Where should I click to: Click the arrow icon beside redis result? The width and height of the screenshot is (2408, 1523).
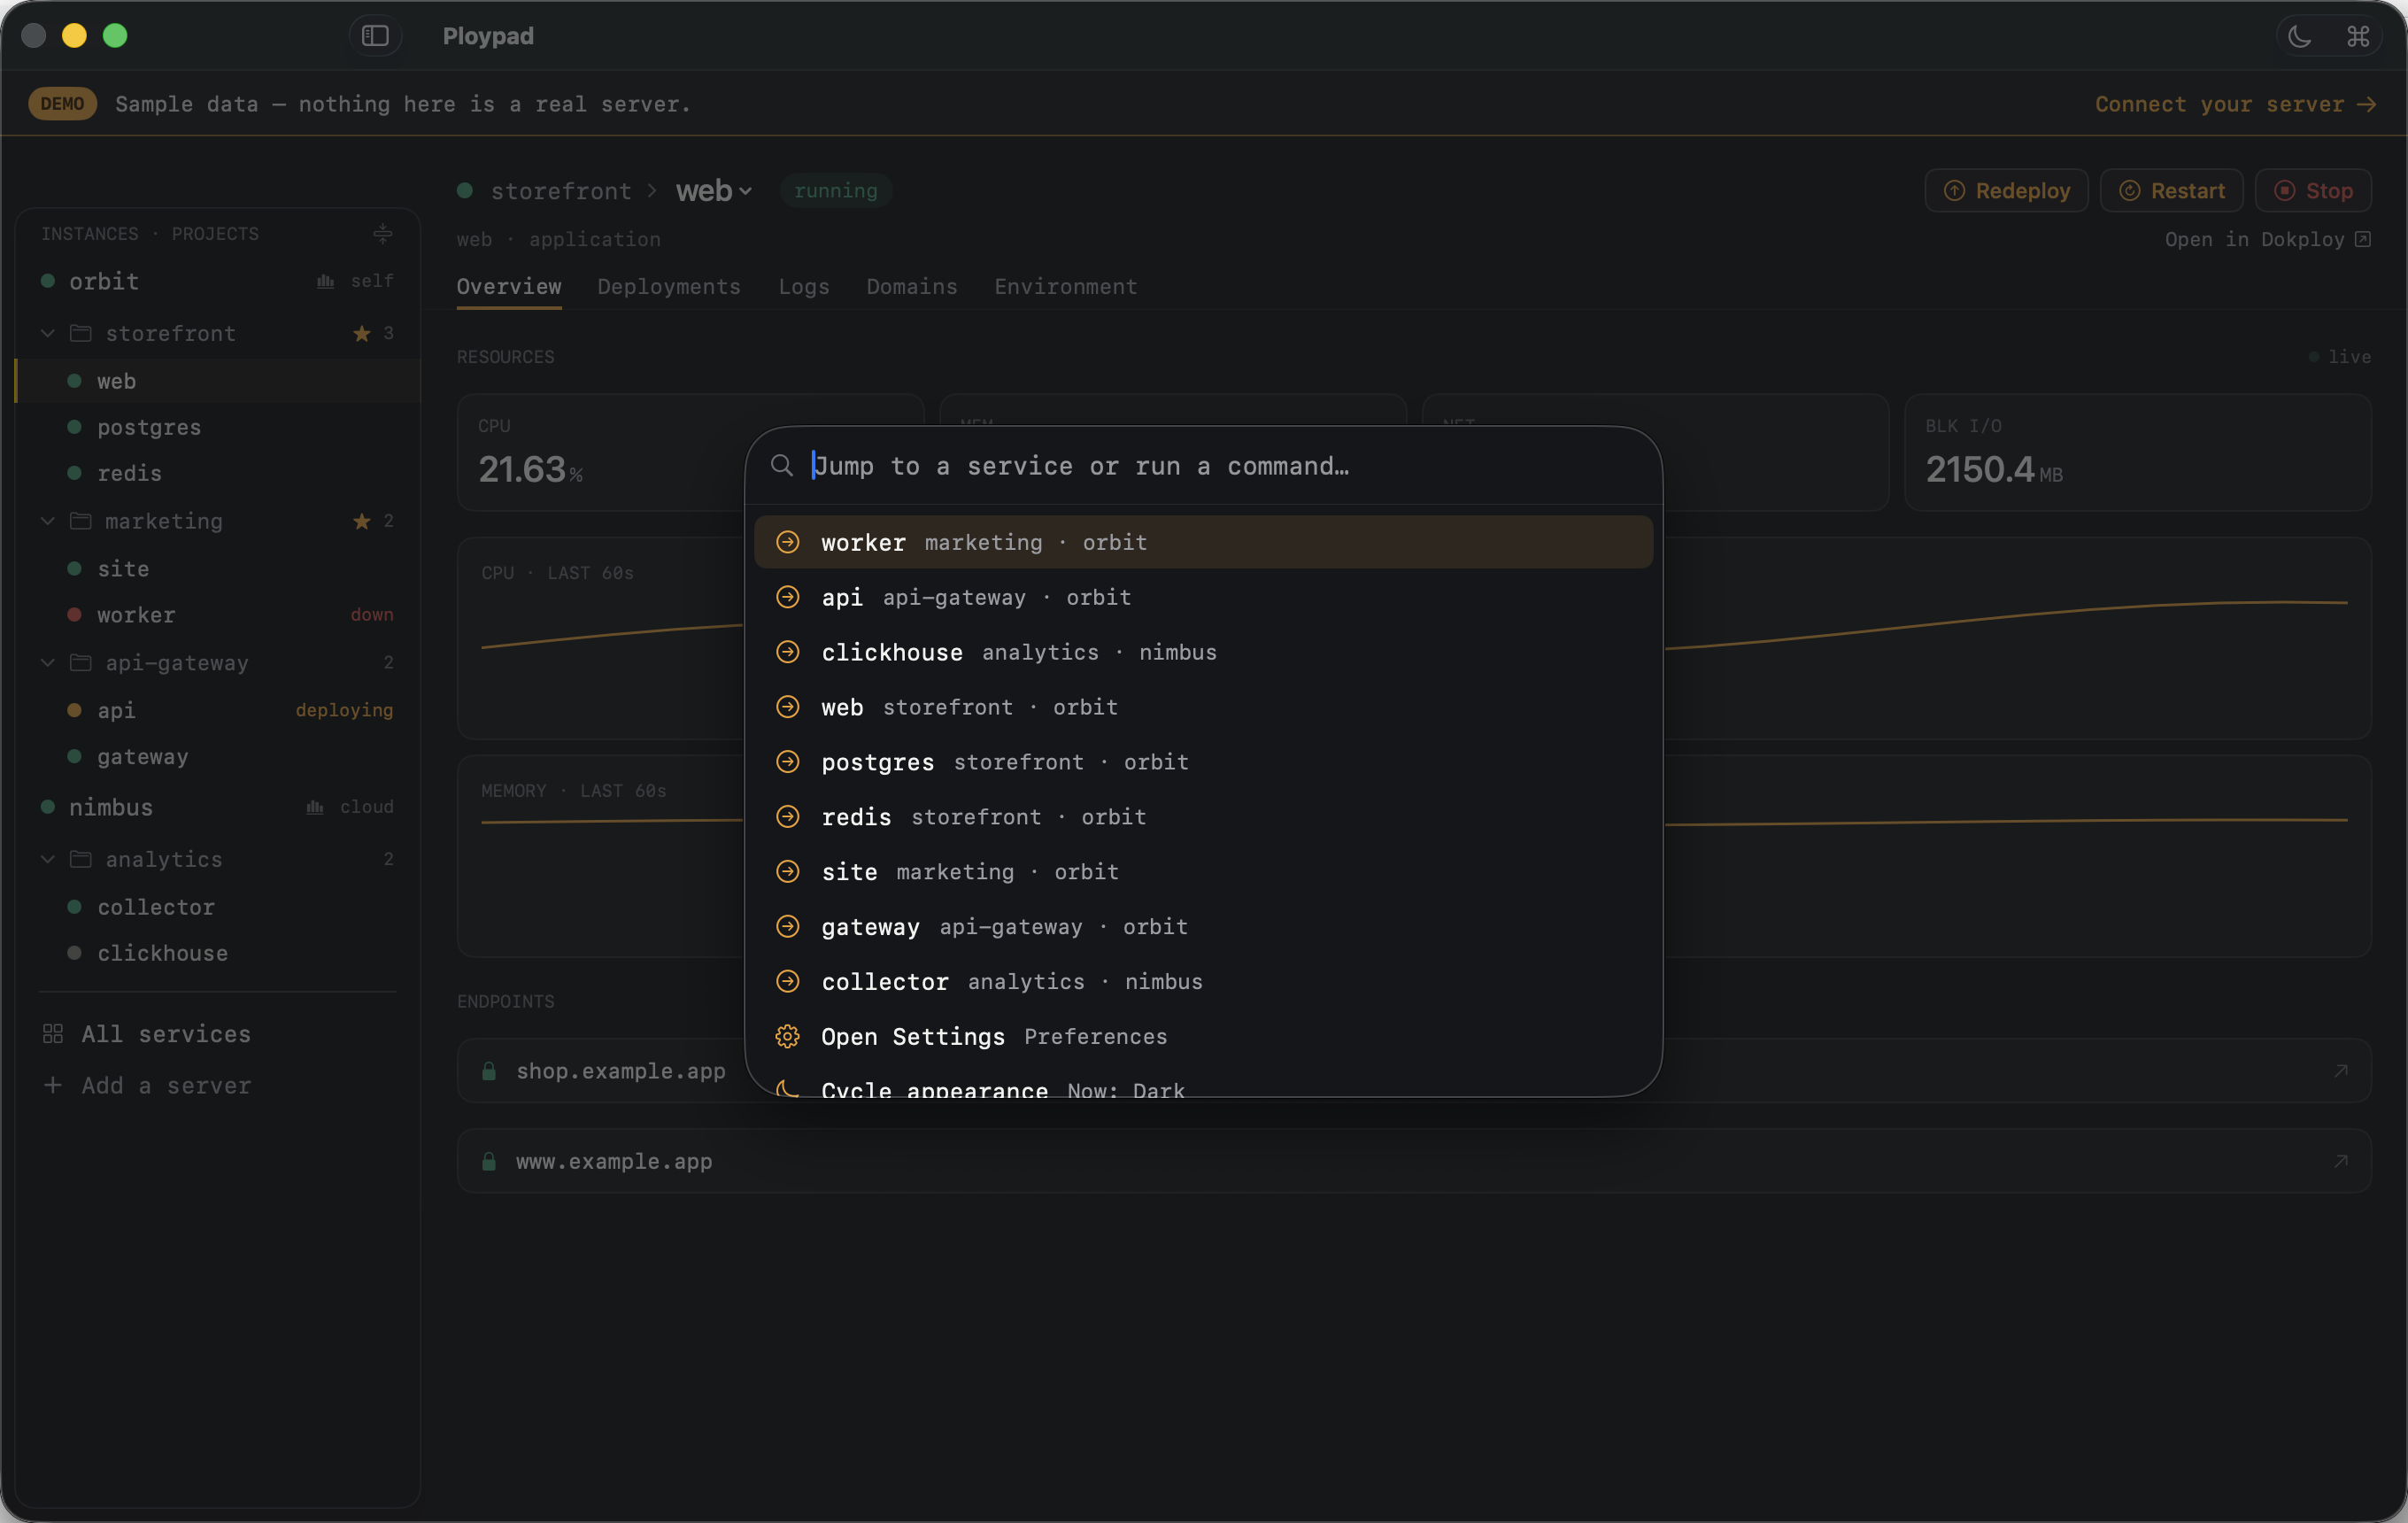[x=788, y=817]
